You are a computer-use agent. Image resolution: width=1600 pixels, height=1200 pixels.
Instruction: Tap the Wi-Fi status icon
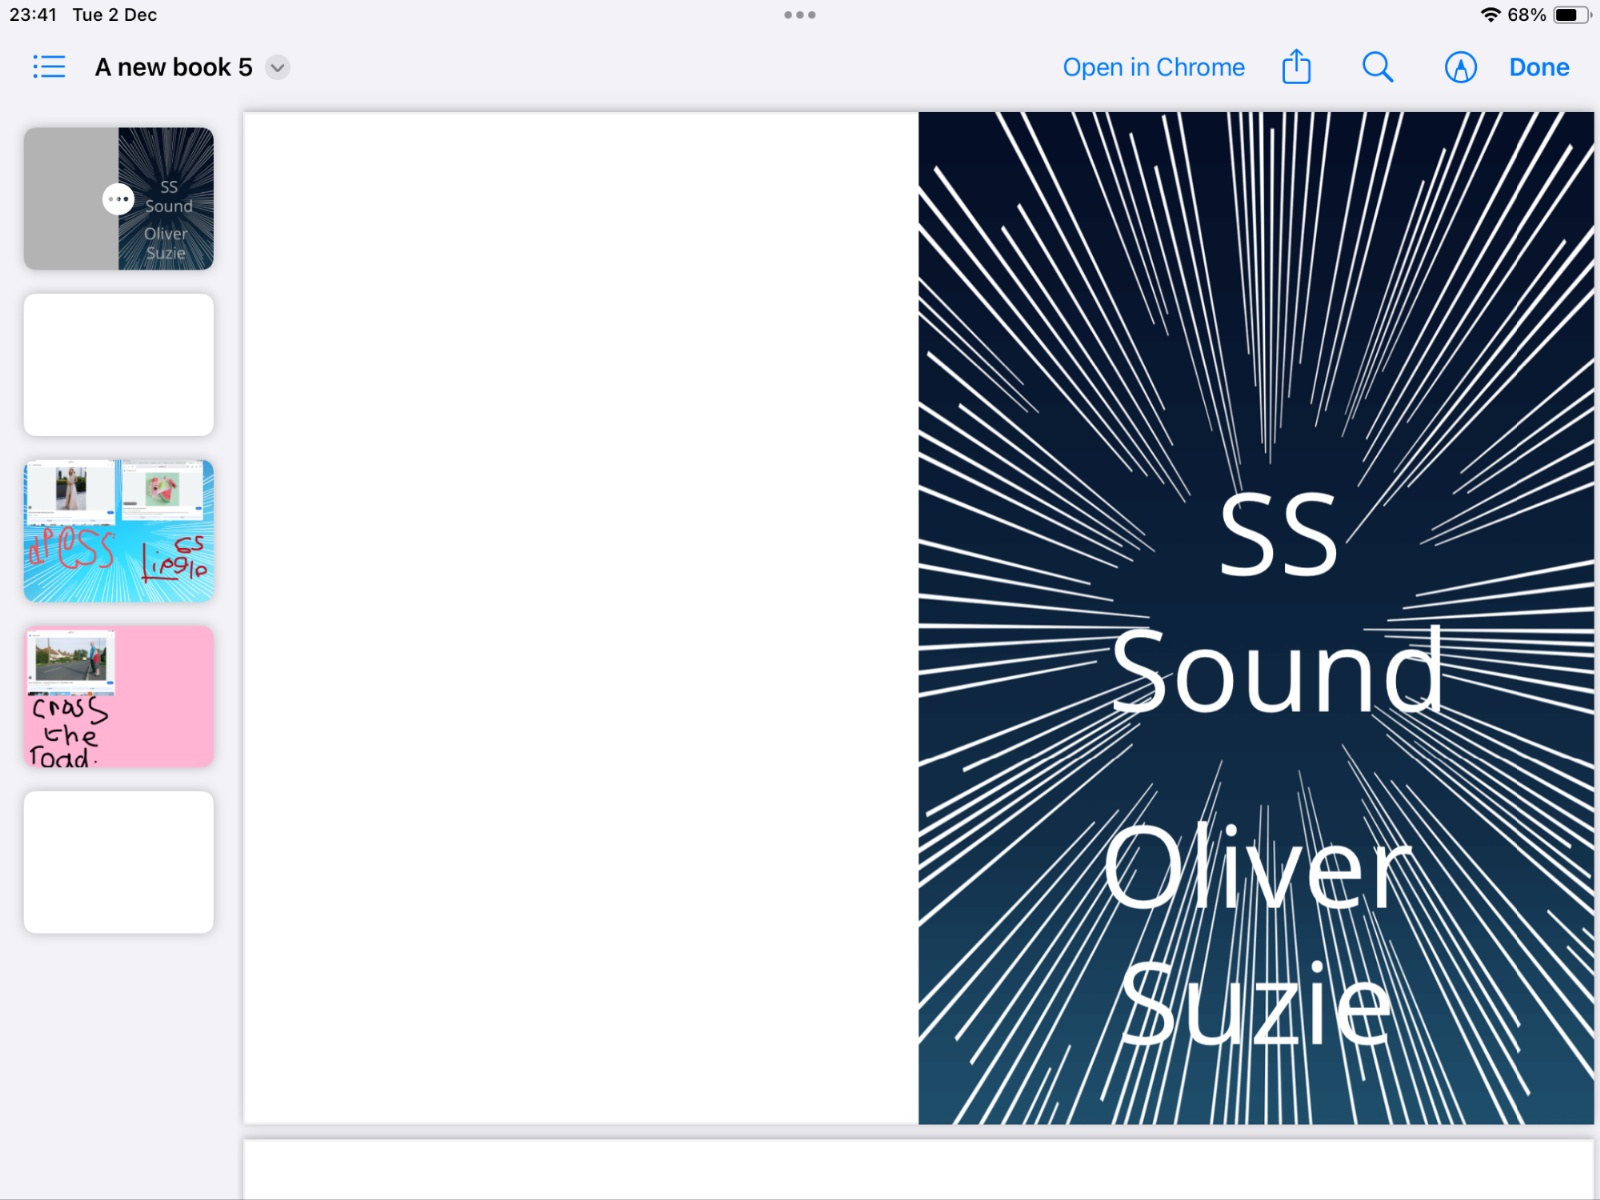(1490, 15)
